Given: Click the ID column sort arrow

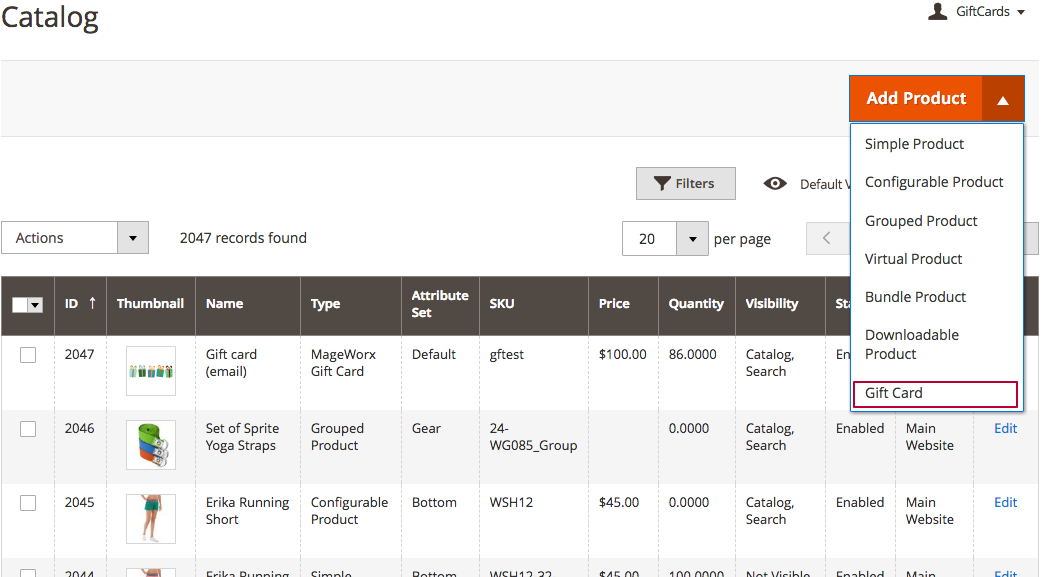Looking at the screenshot, I should (x=93, y=303).
